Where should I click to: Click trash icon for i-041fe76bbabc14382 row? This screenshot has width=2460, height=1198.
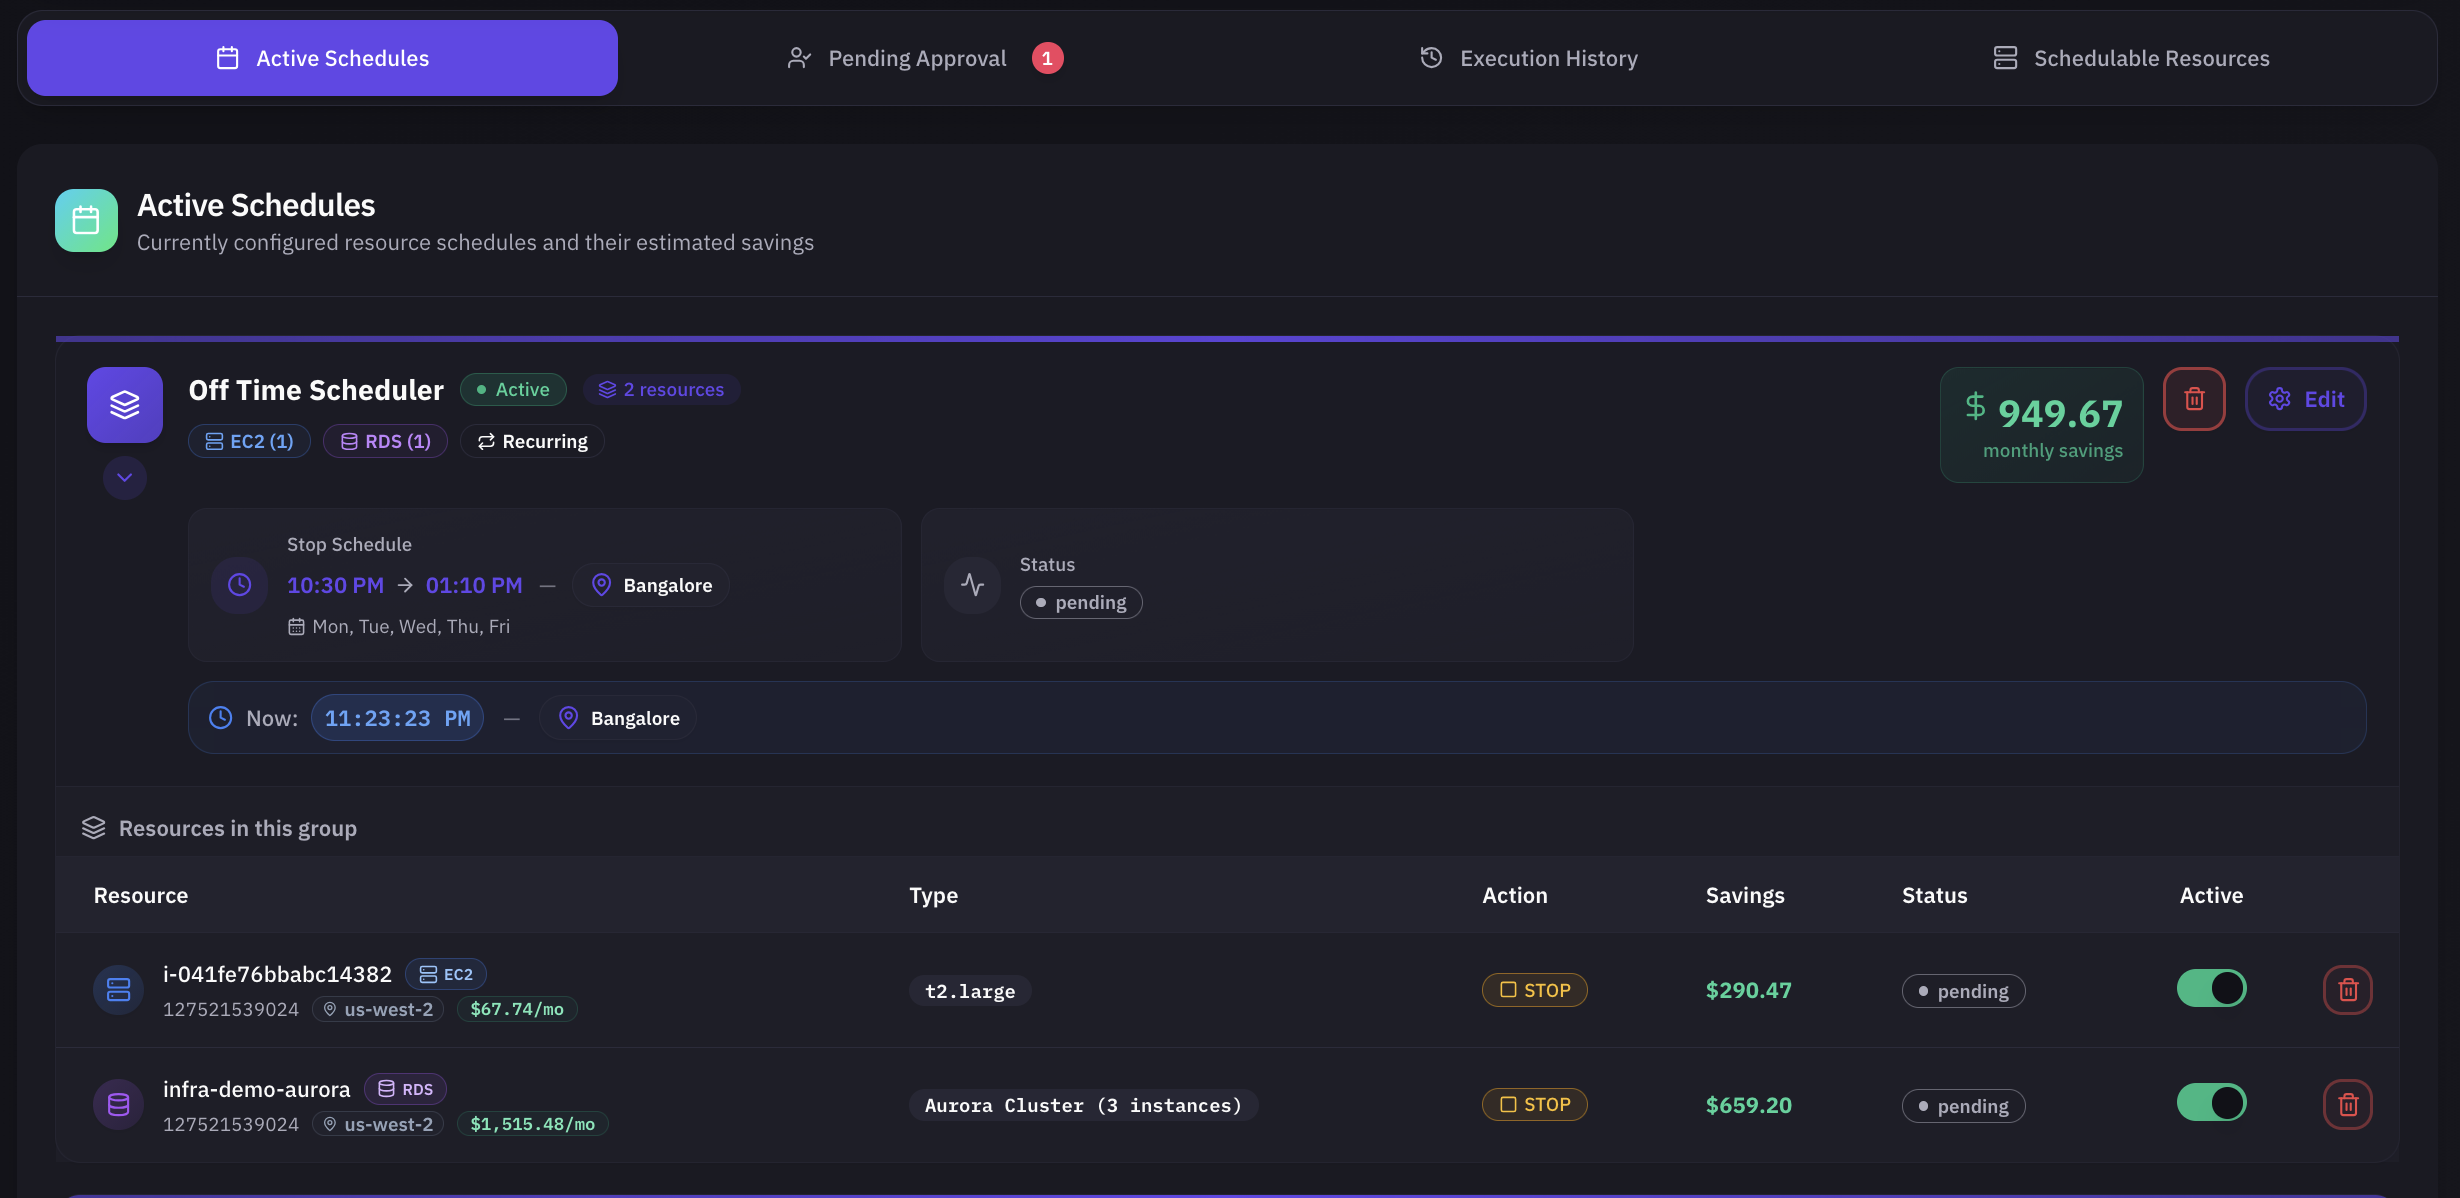pos(2347,990)
